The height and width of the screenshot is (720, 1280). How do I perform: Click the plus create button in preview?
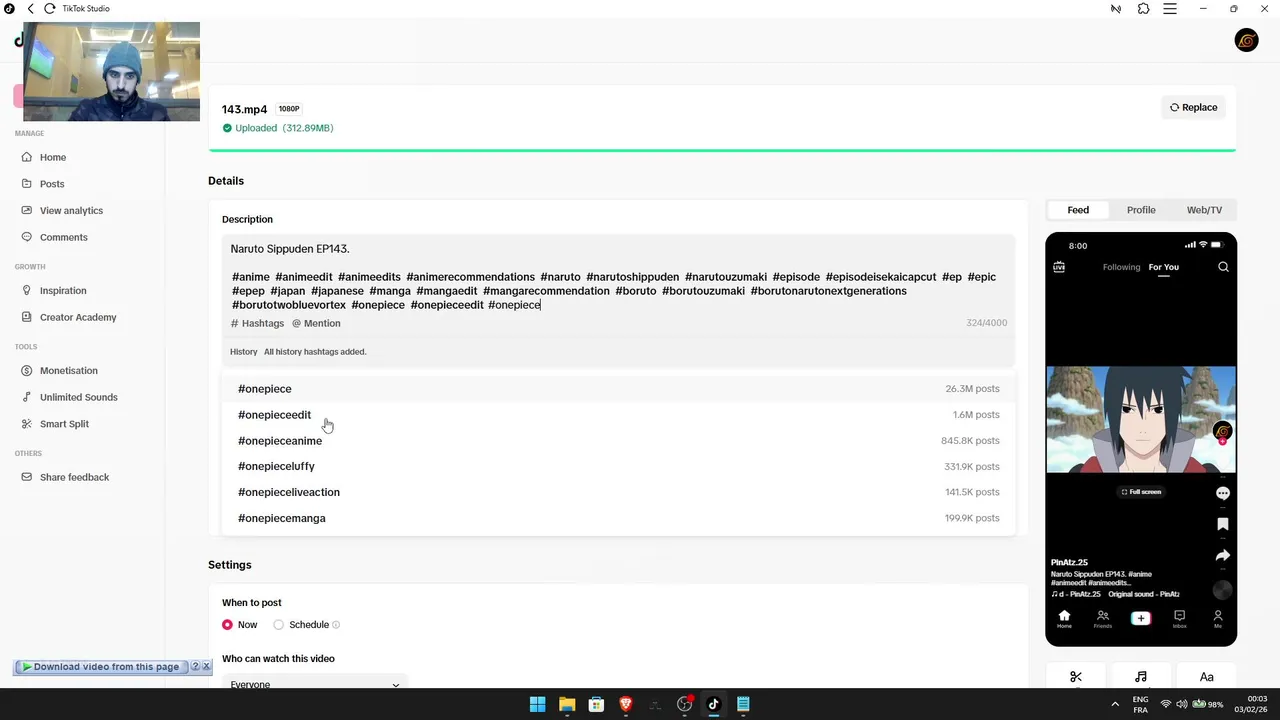coord(1141,618)
